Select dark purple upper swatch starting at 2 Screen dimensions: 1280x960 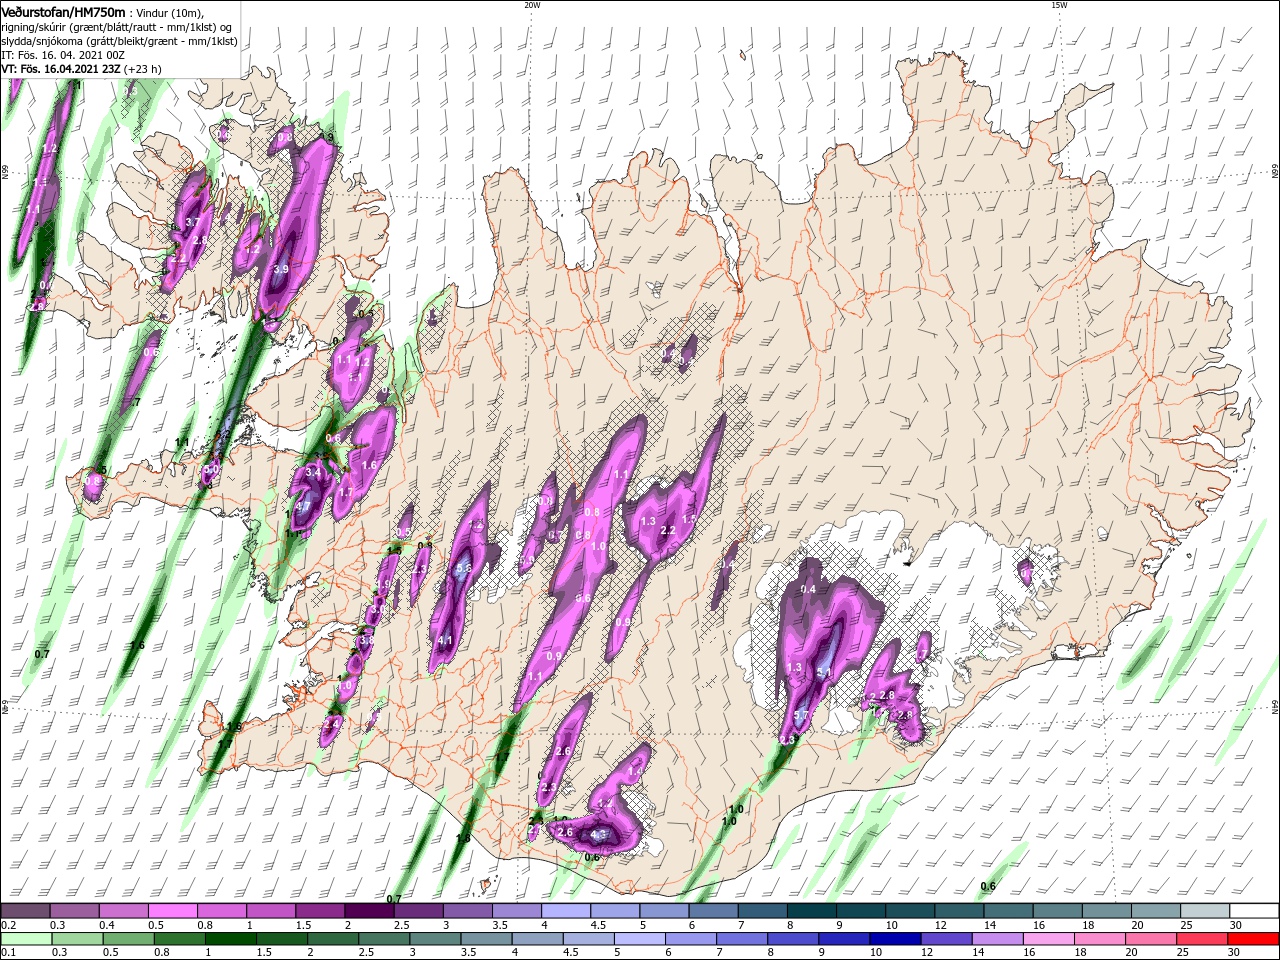click(369, 910)
